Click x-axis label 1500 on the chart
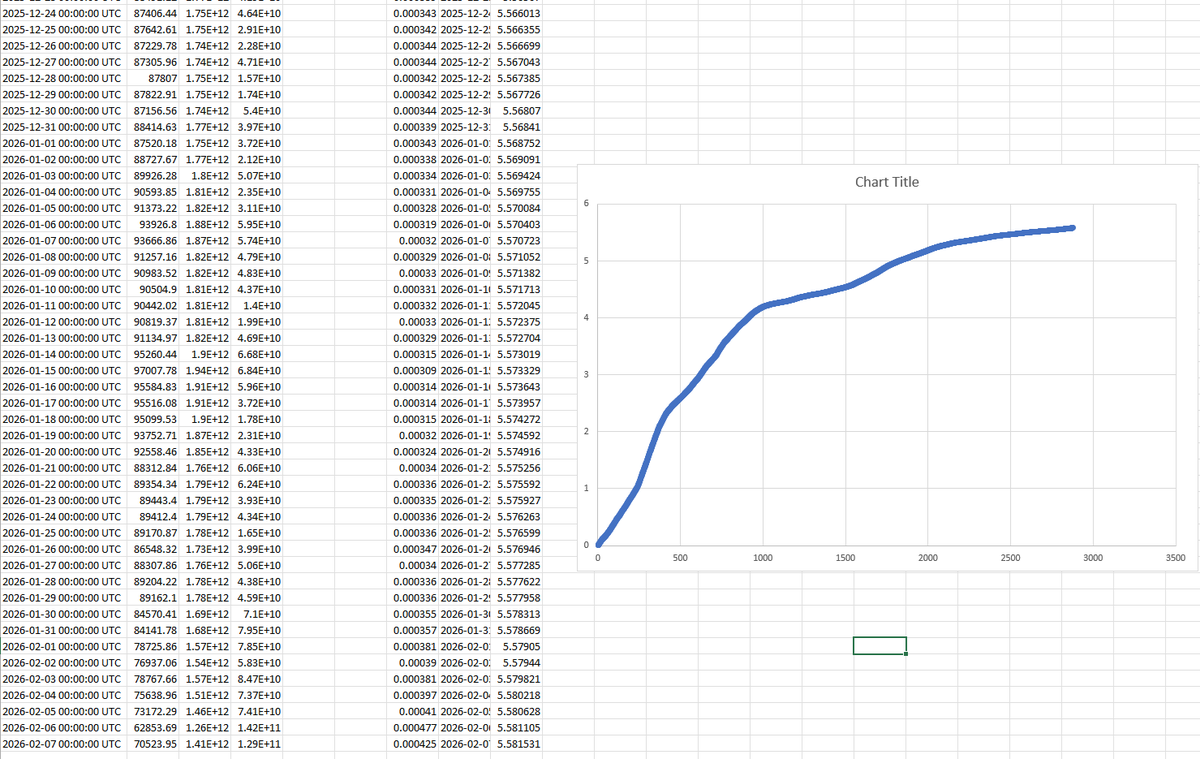Screen dimensions: 1200x759 845,557
